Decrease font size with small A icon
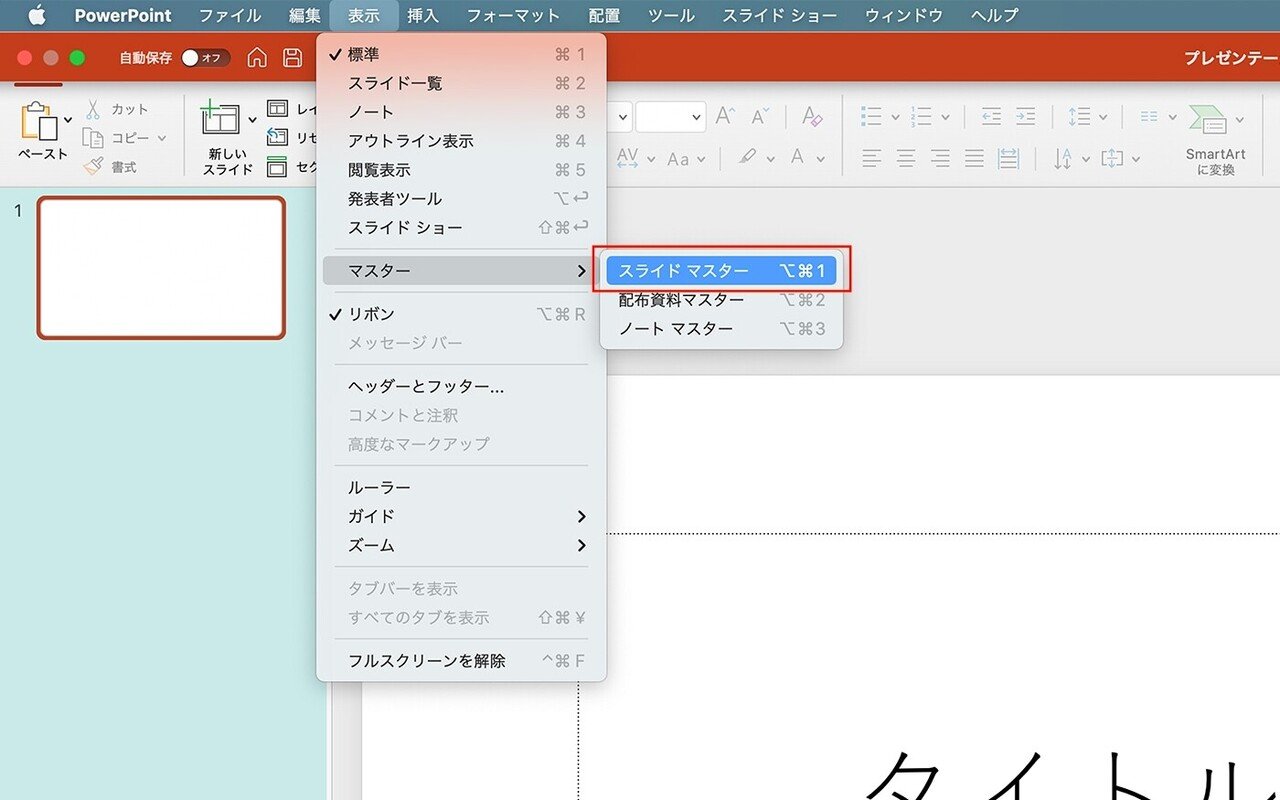The image size is (1280, 800). 759,117
